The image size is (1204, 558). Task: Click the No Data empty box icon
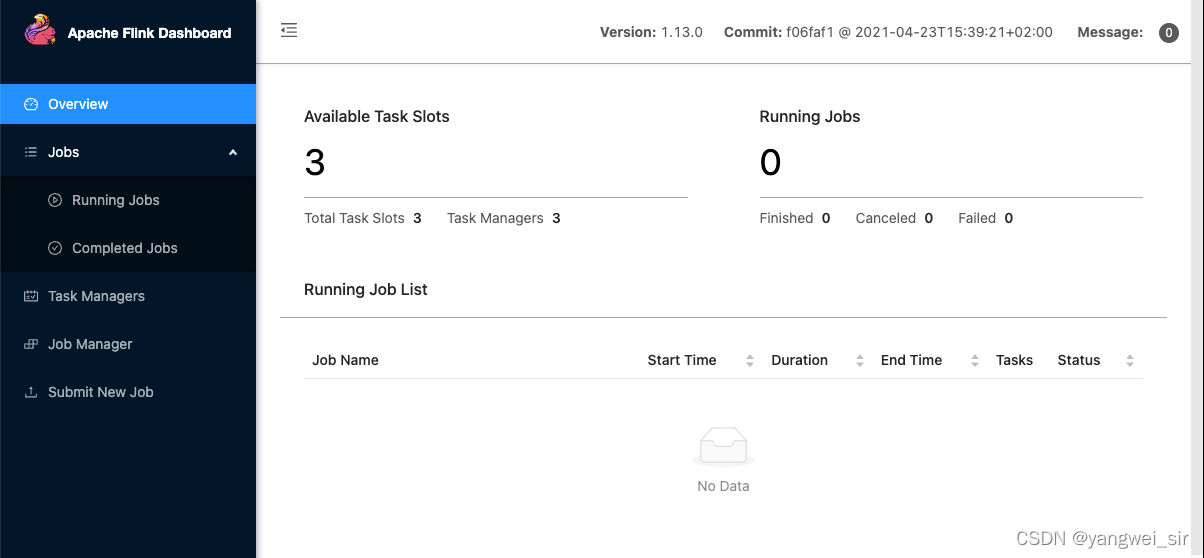723,447
